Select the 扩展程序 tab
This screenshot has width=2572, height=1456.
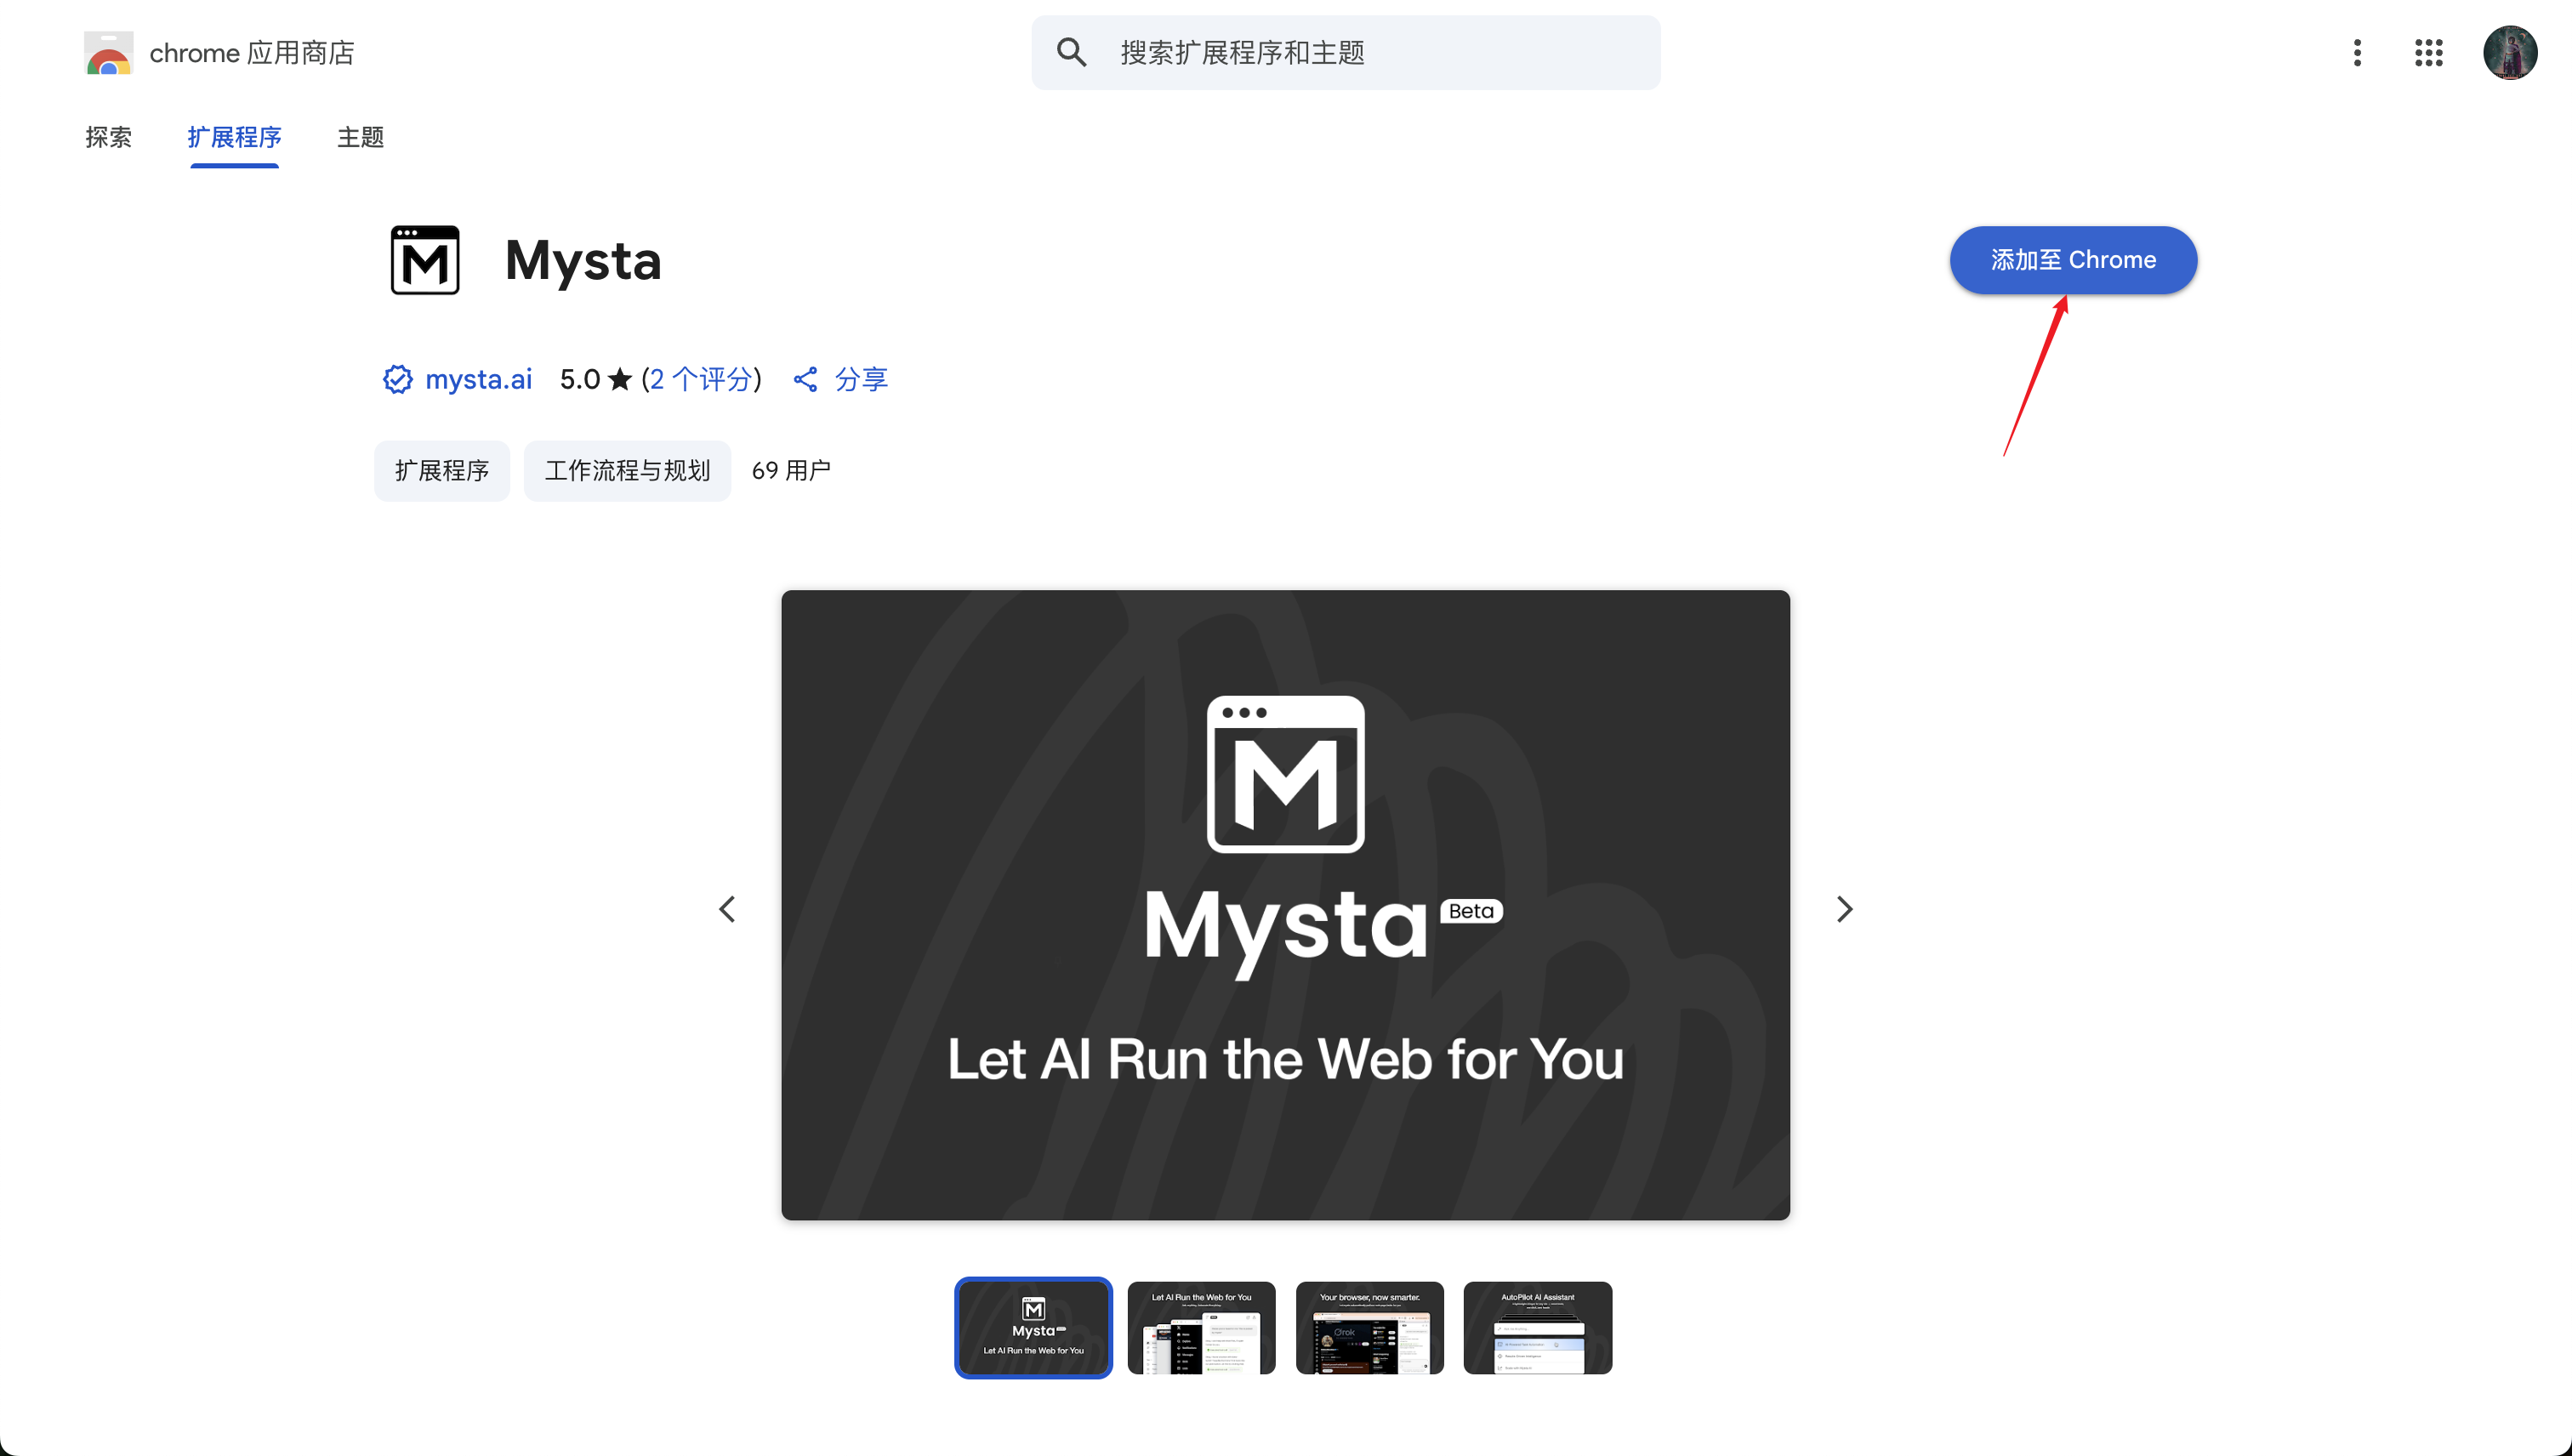(234, 137)
